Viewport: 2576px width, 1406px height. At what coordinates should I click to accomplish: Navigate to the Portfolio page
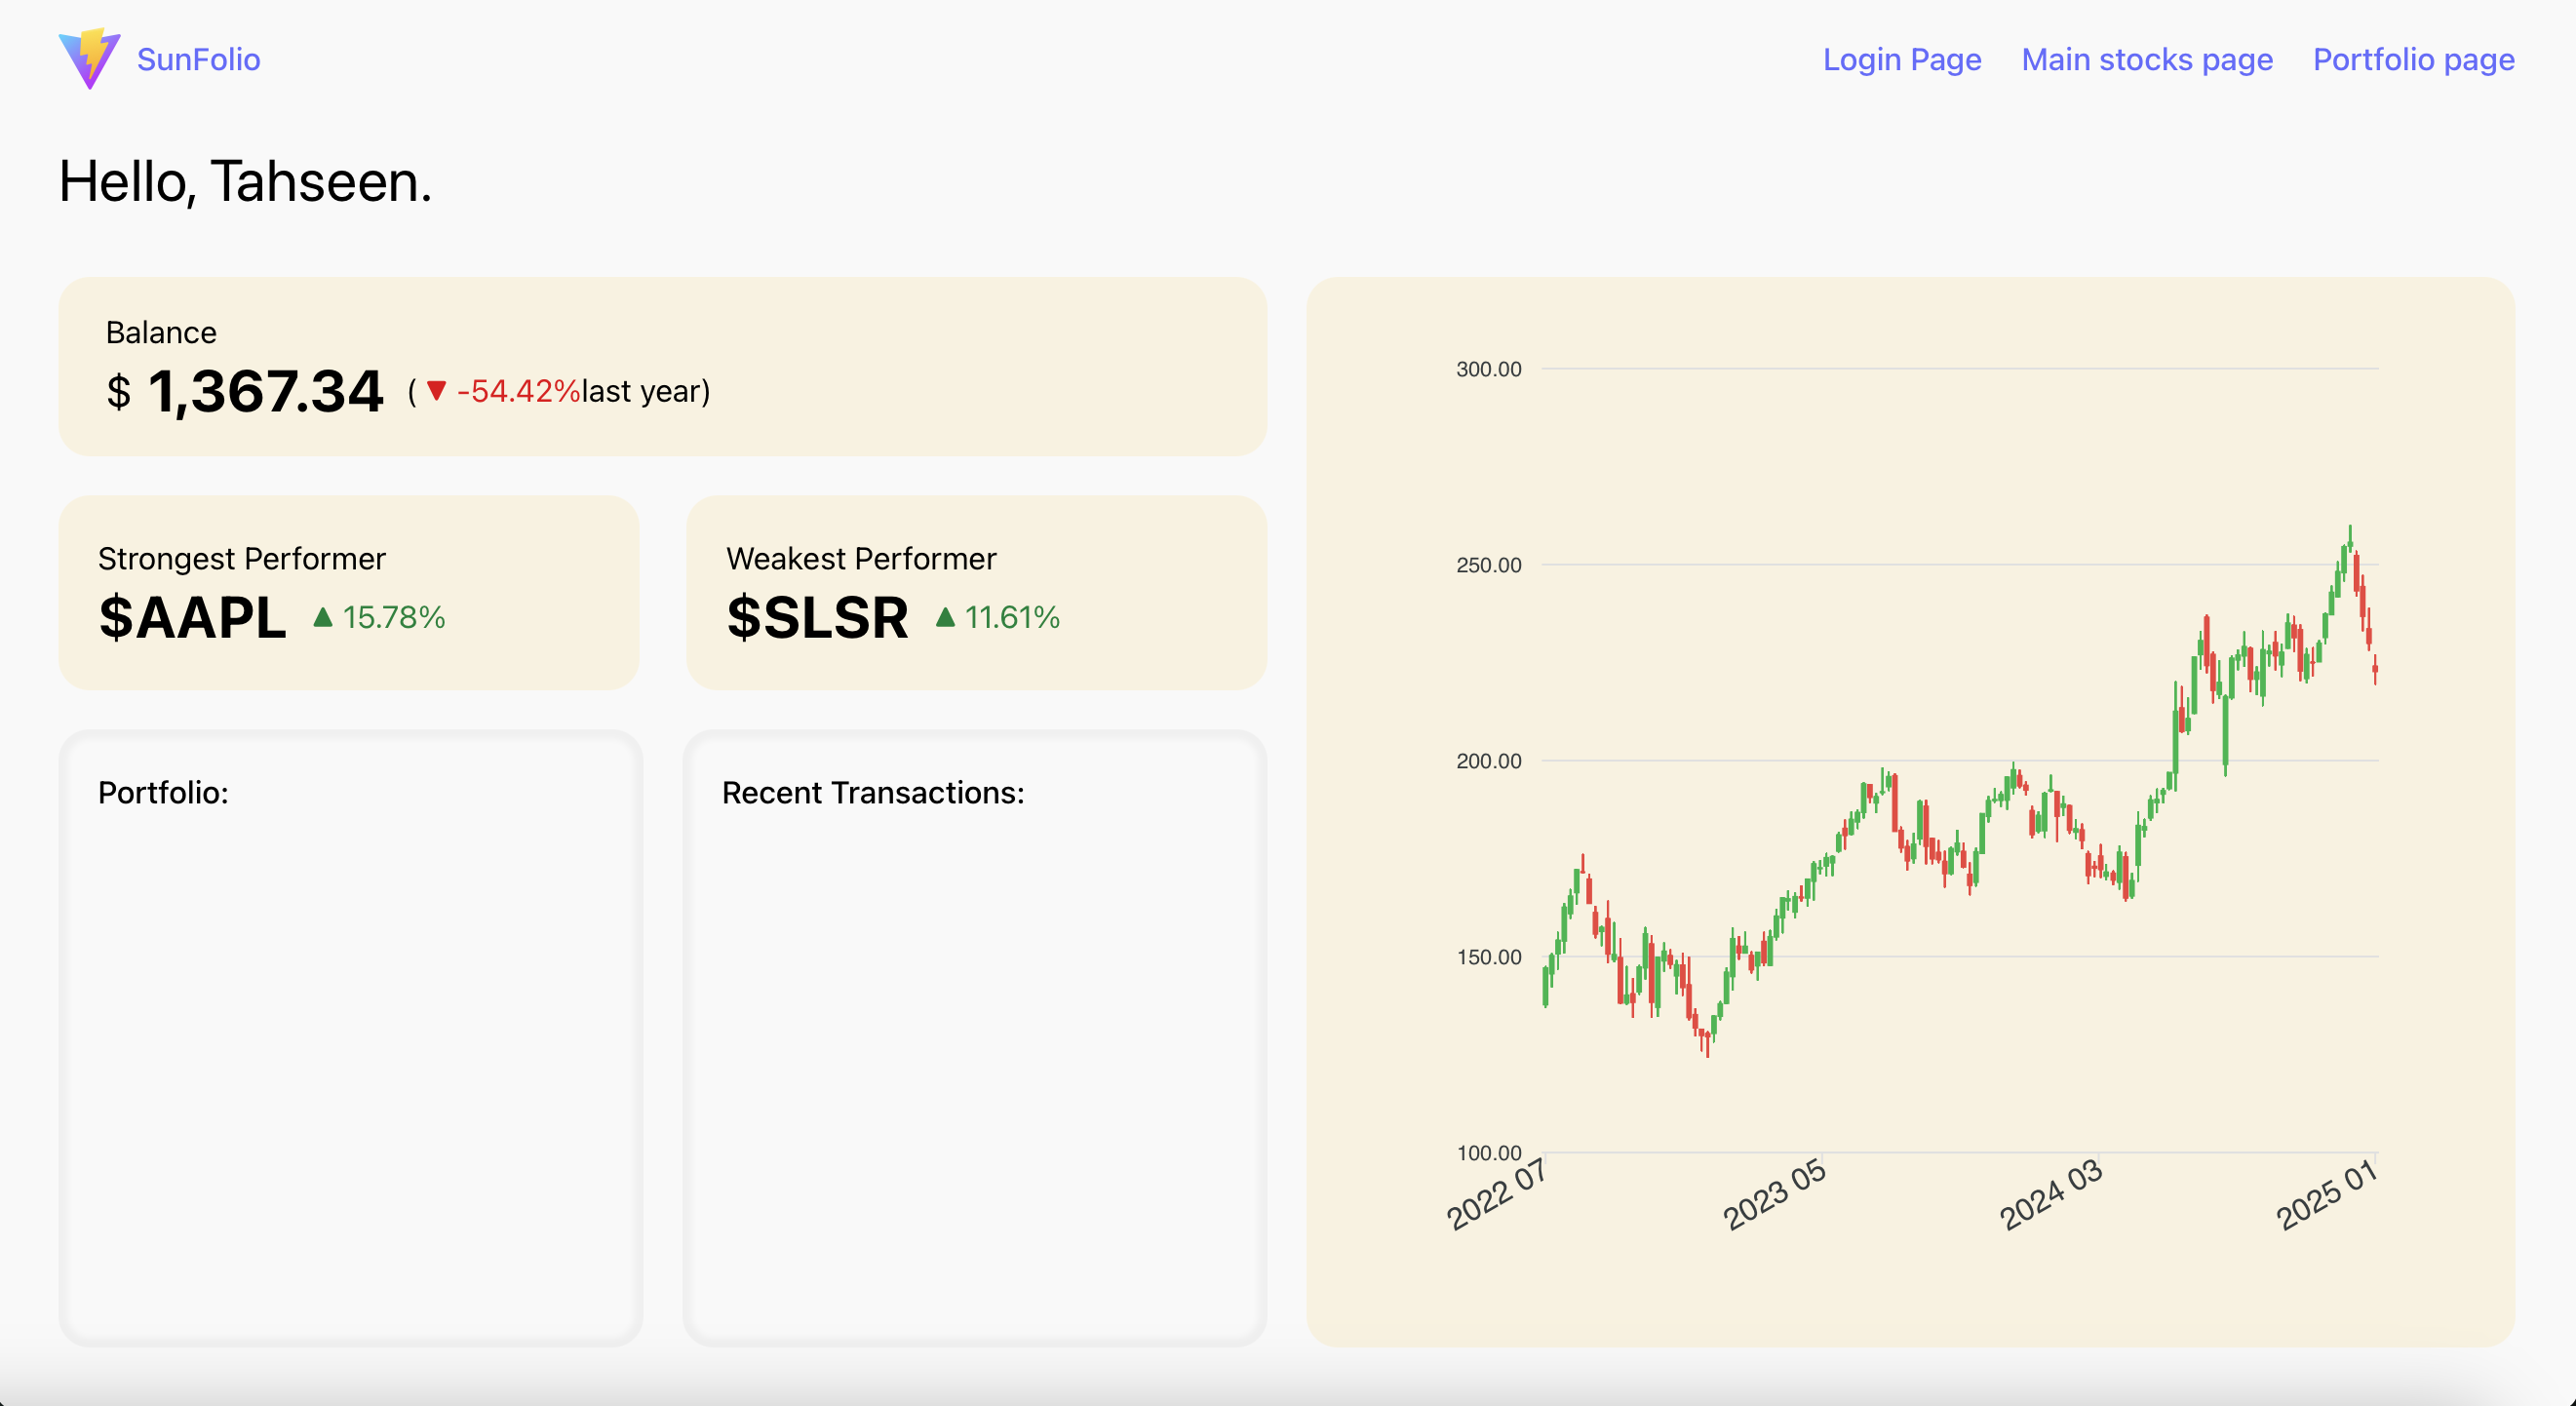[2413, 59]
